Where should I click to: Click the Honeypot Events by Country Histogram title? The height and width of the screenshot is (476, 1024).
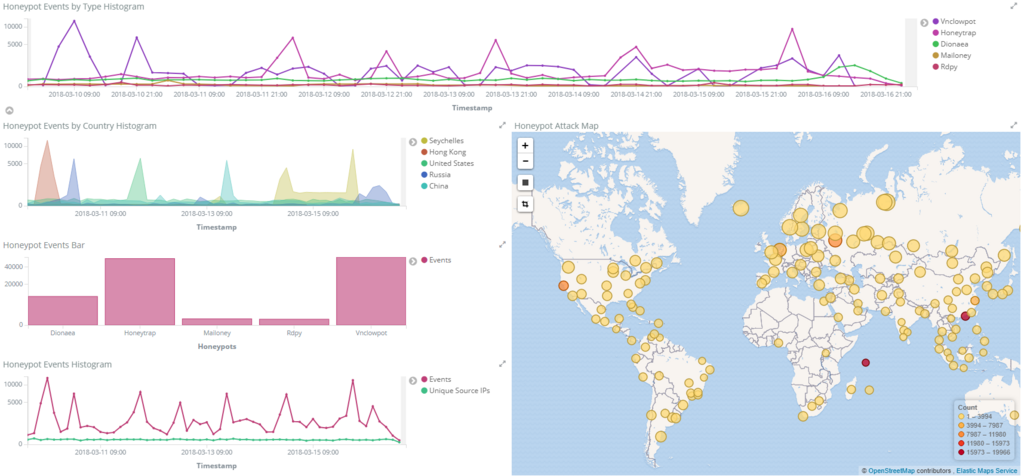tap(80, 125)
